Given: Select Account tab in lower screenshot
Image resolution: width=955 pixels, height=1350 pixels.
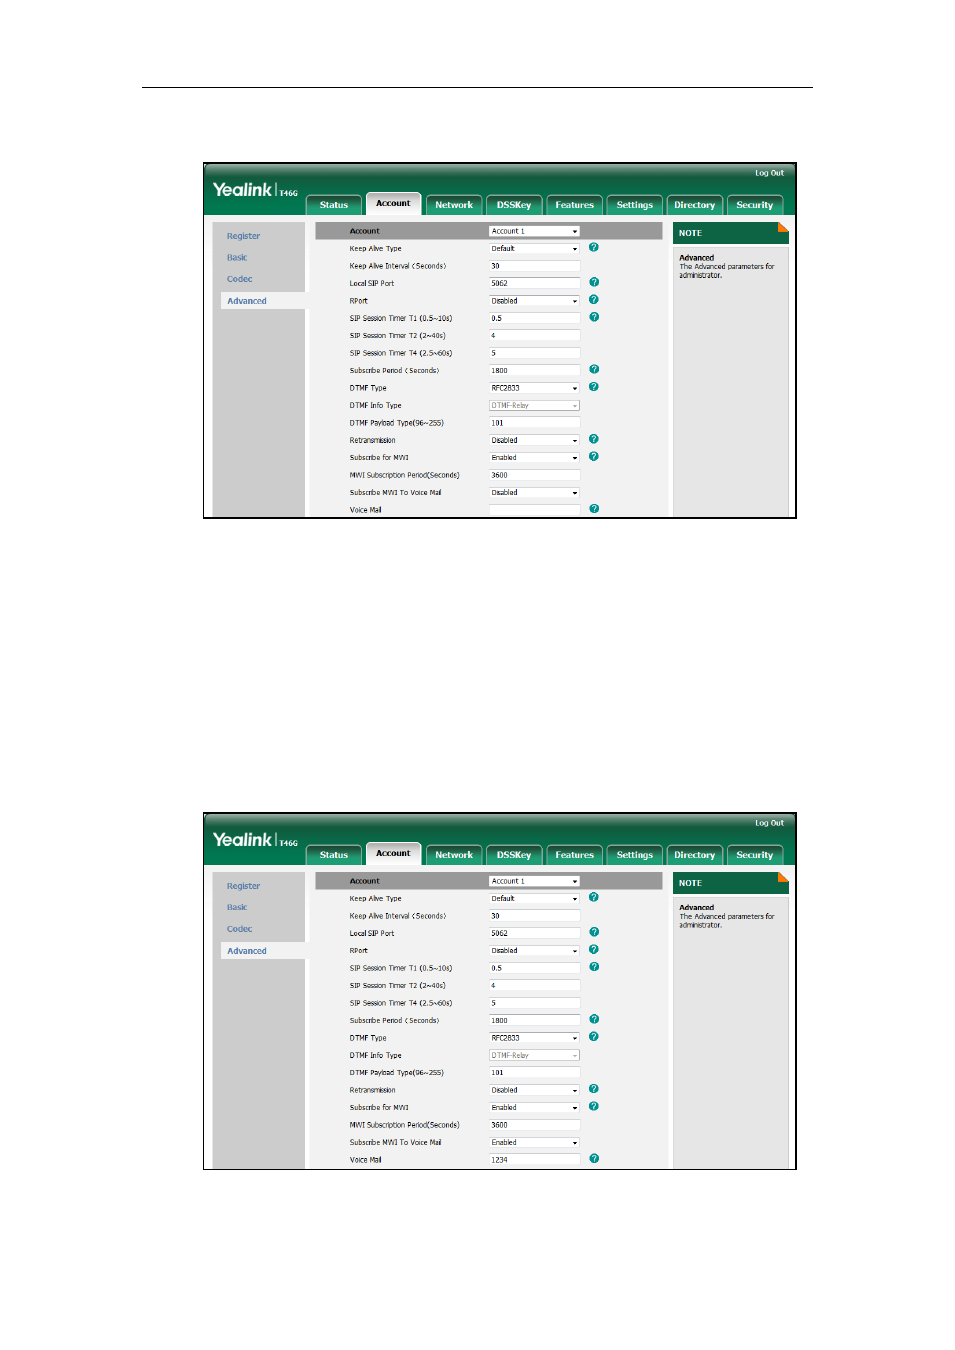Looking at the screenshot, I should coord(393,853).
